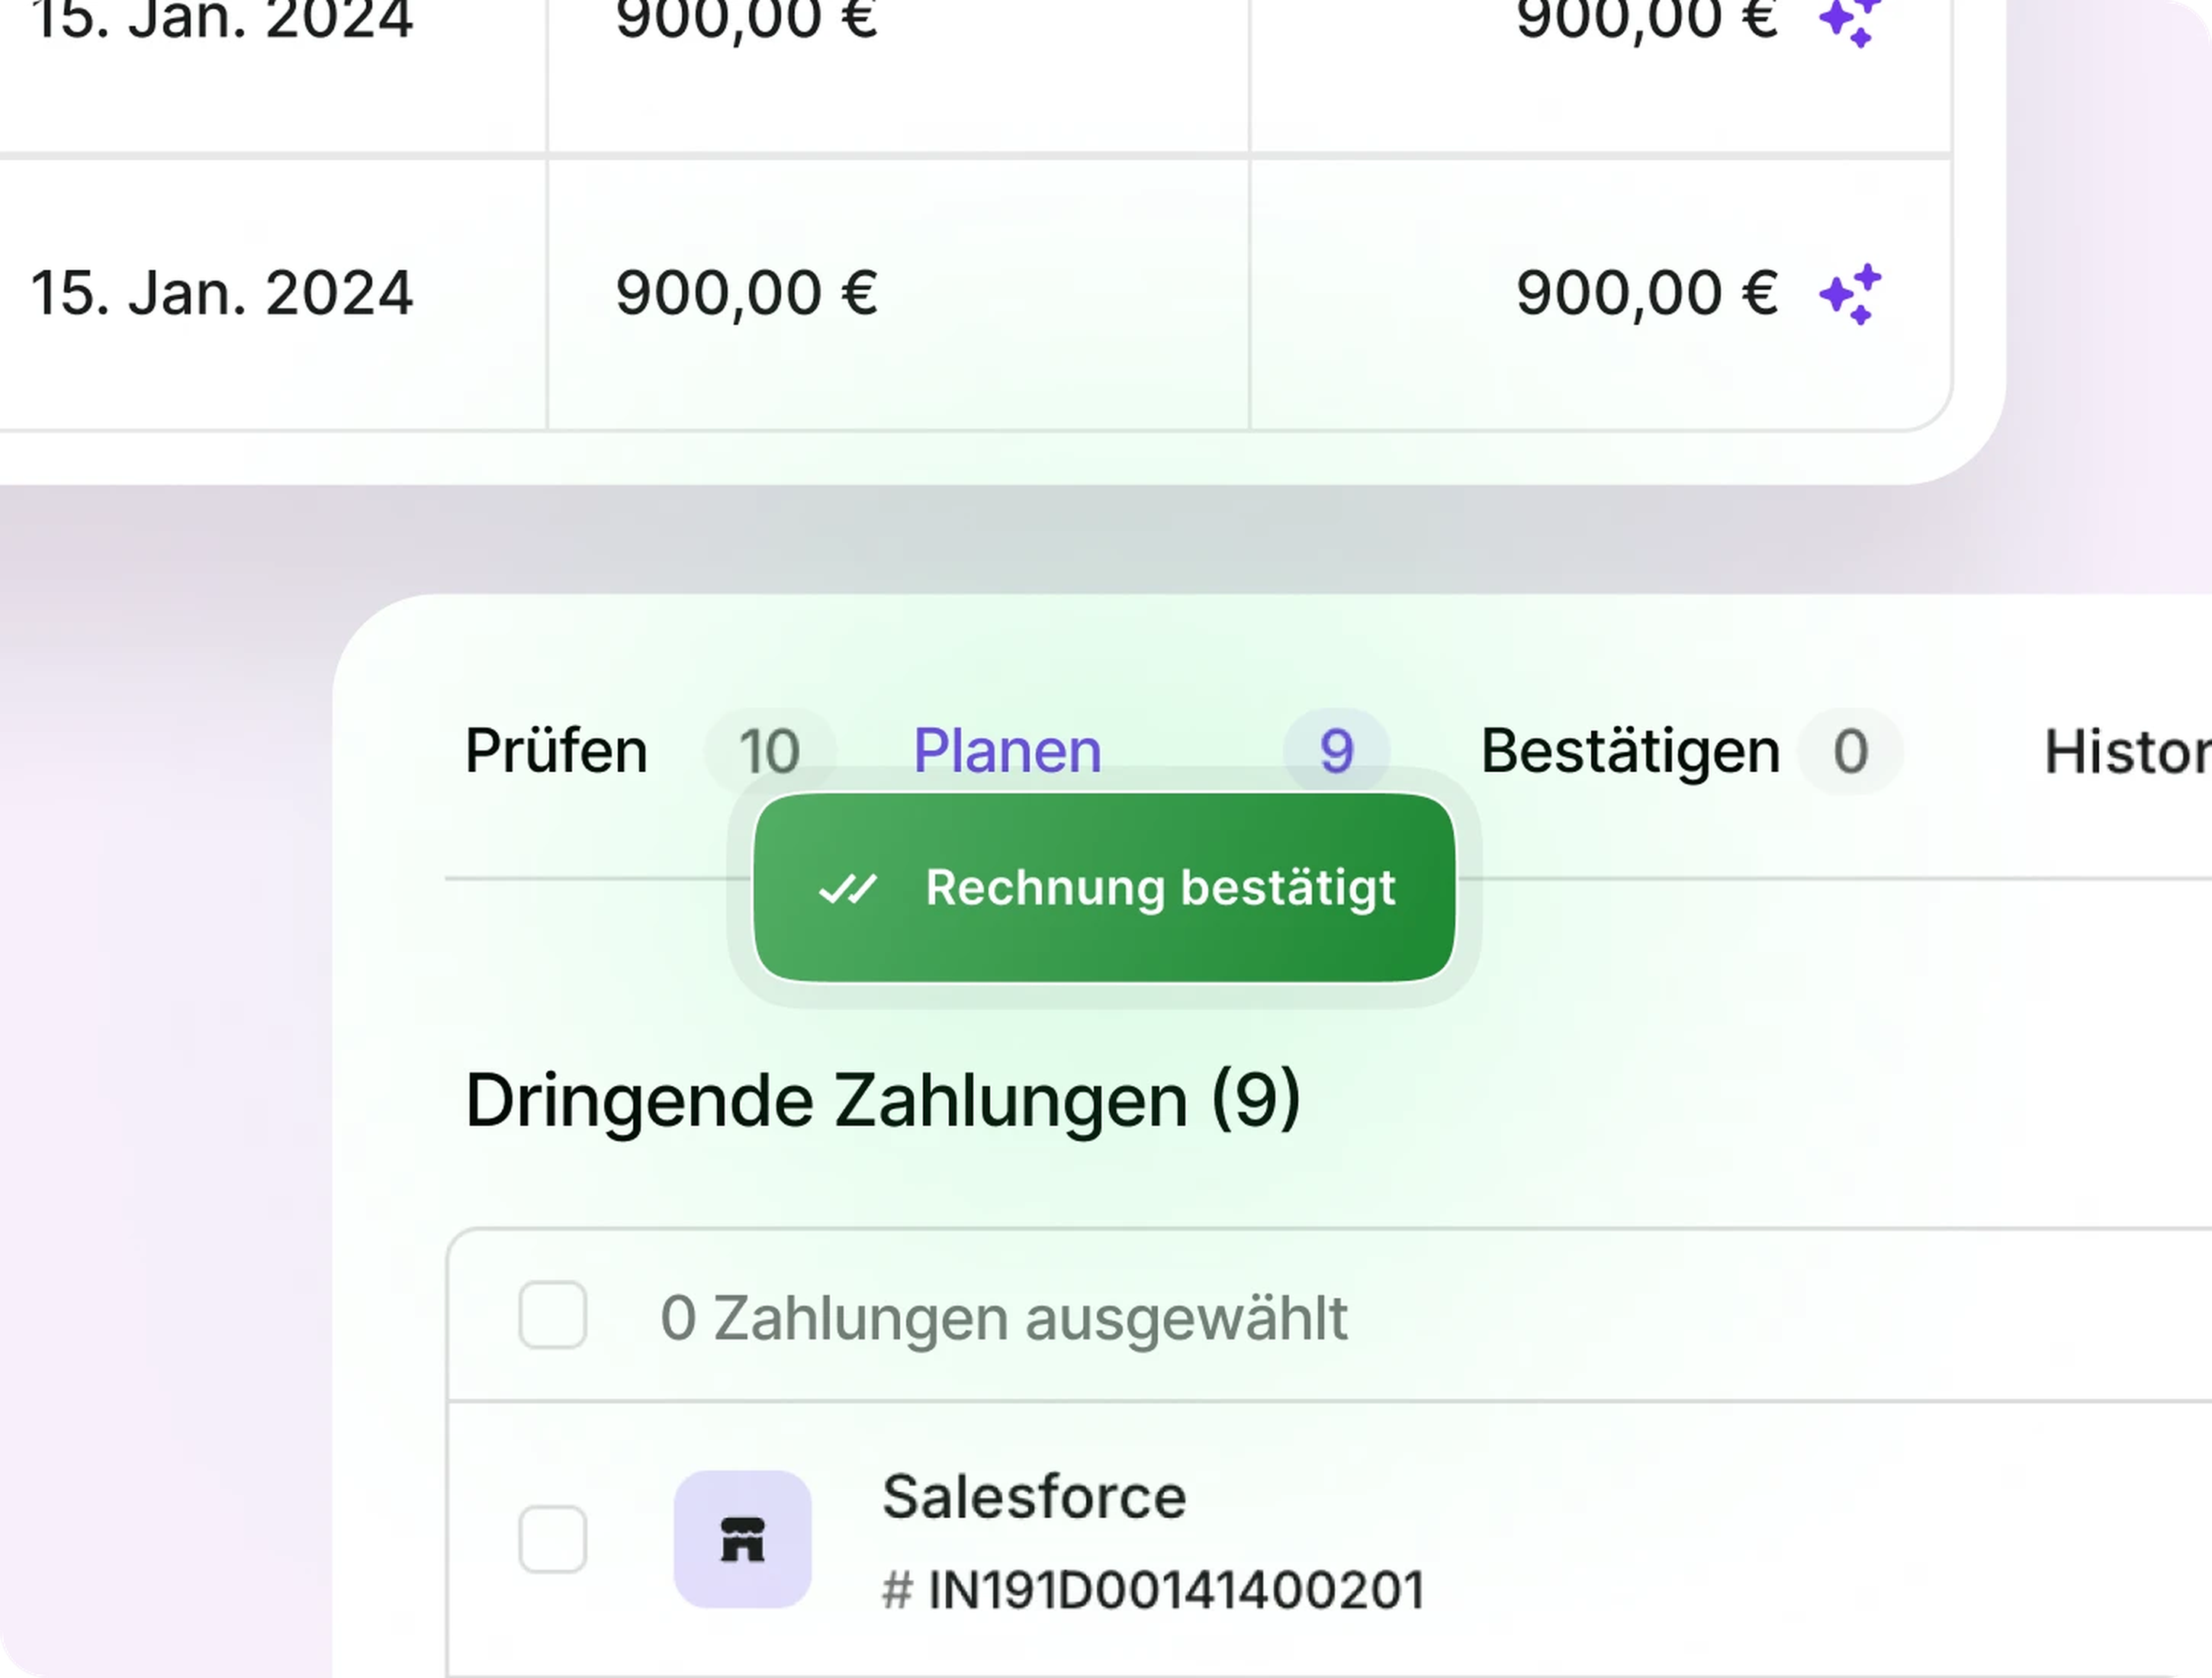
Task: Click the right '900,00 €' amount in bottom row
Action: click(x=1647, y=294)
